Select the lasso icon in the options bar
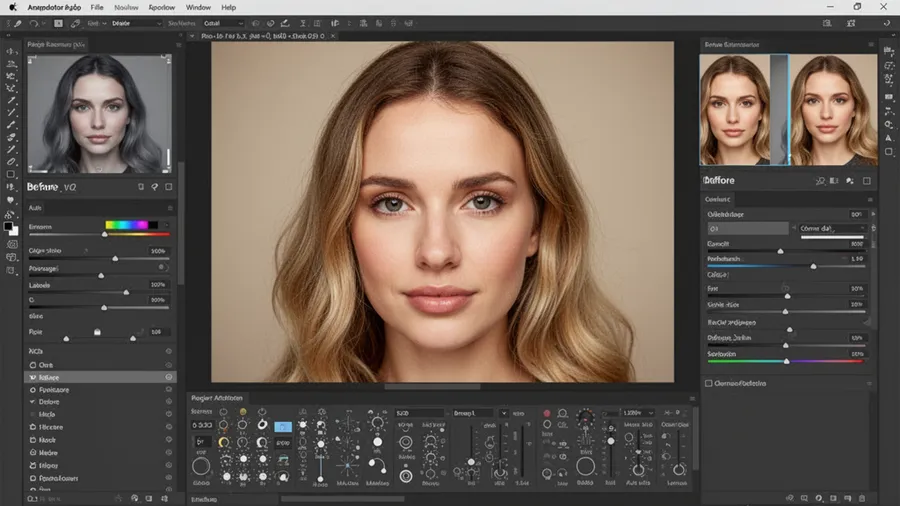This screenshot has height=506, width=900. tap(34, 24)
